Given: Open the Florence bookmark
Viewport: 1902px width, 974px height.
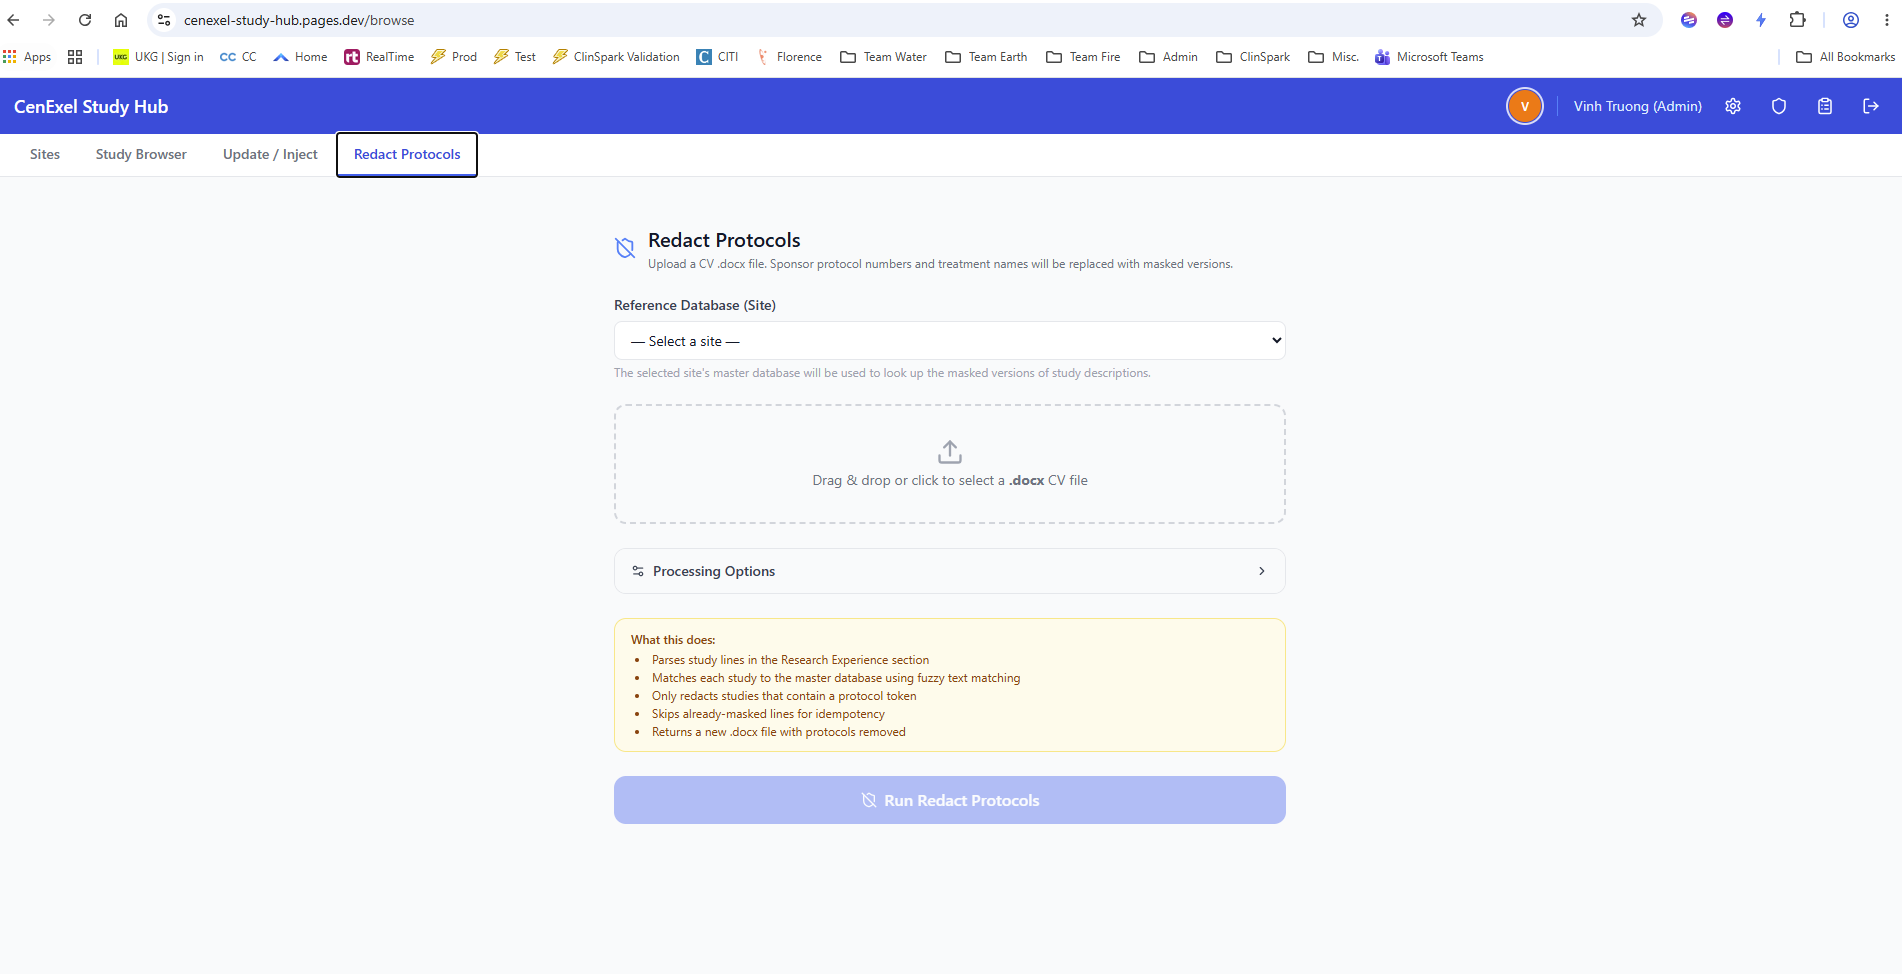Looking at the screenshot, I should click(x=788, y=57).
